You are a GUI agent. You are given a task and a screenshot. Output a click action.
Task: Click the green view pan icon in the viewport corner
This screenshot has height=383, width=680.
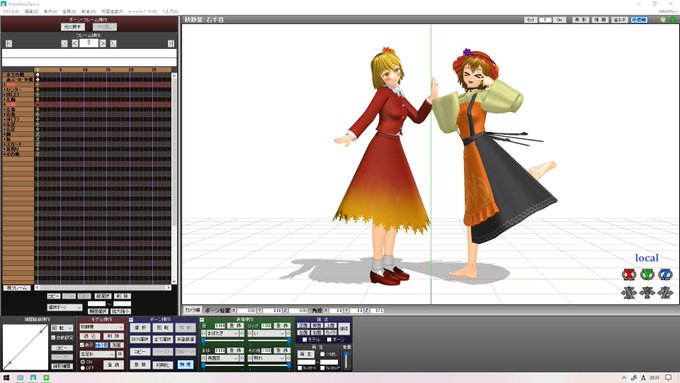click(673, 20)
